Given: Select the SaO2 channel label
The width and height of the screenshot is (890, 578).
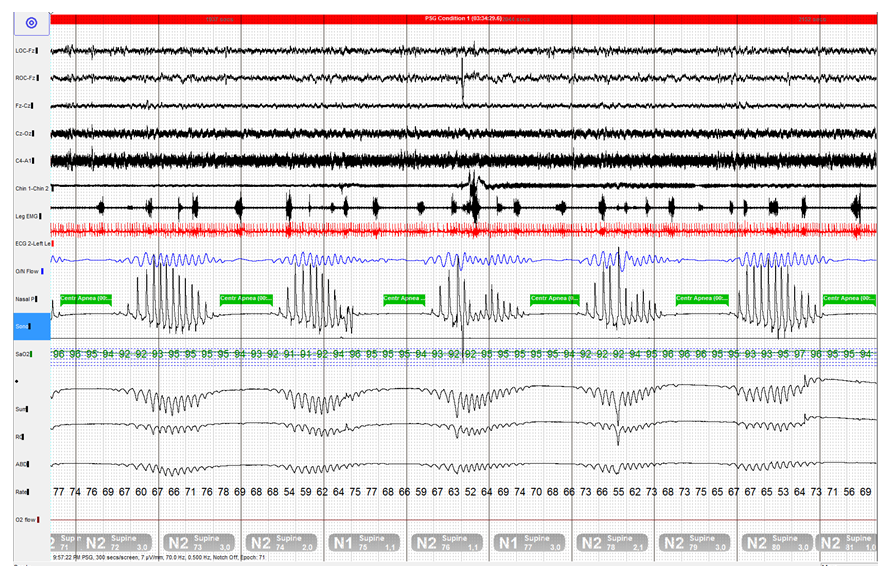Looking at the screenshot, I should 23,354.
